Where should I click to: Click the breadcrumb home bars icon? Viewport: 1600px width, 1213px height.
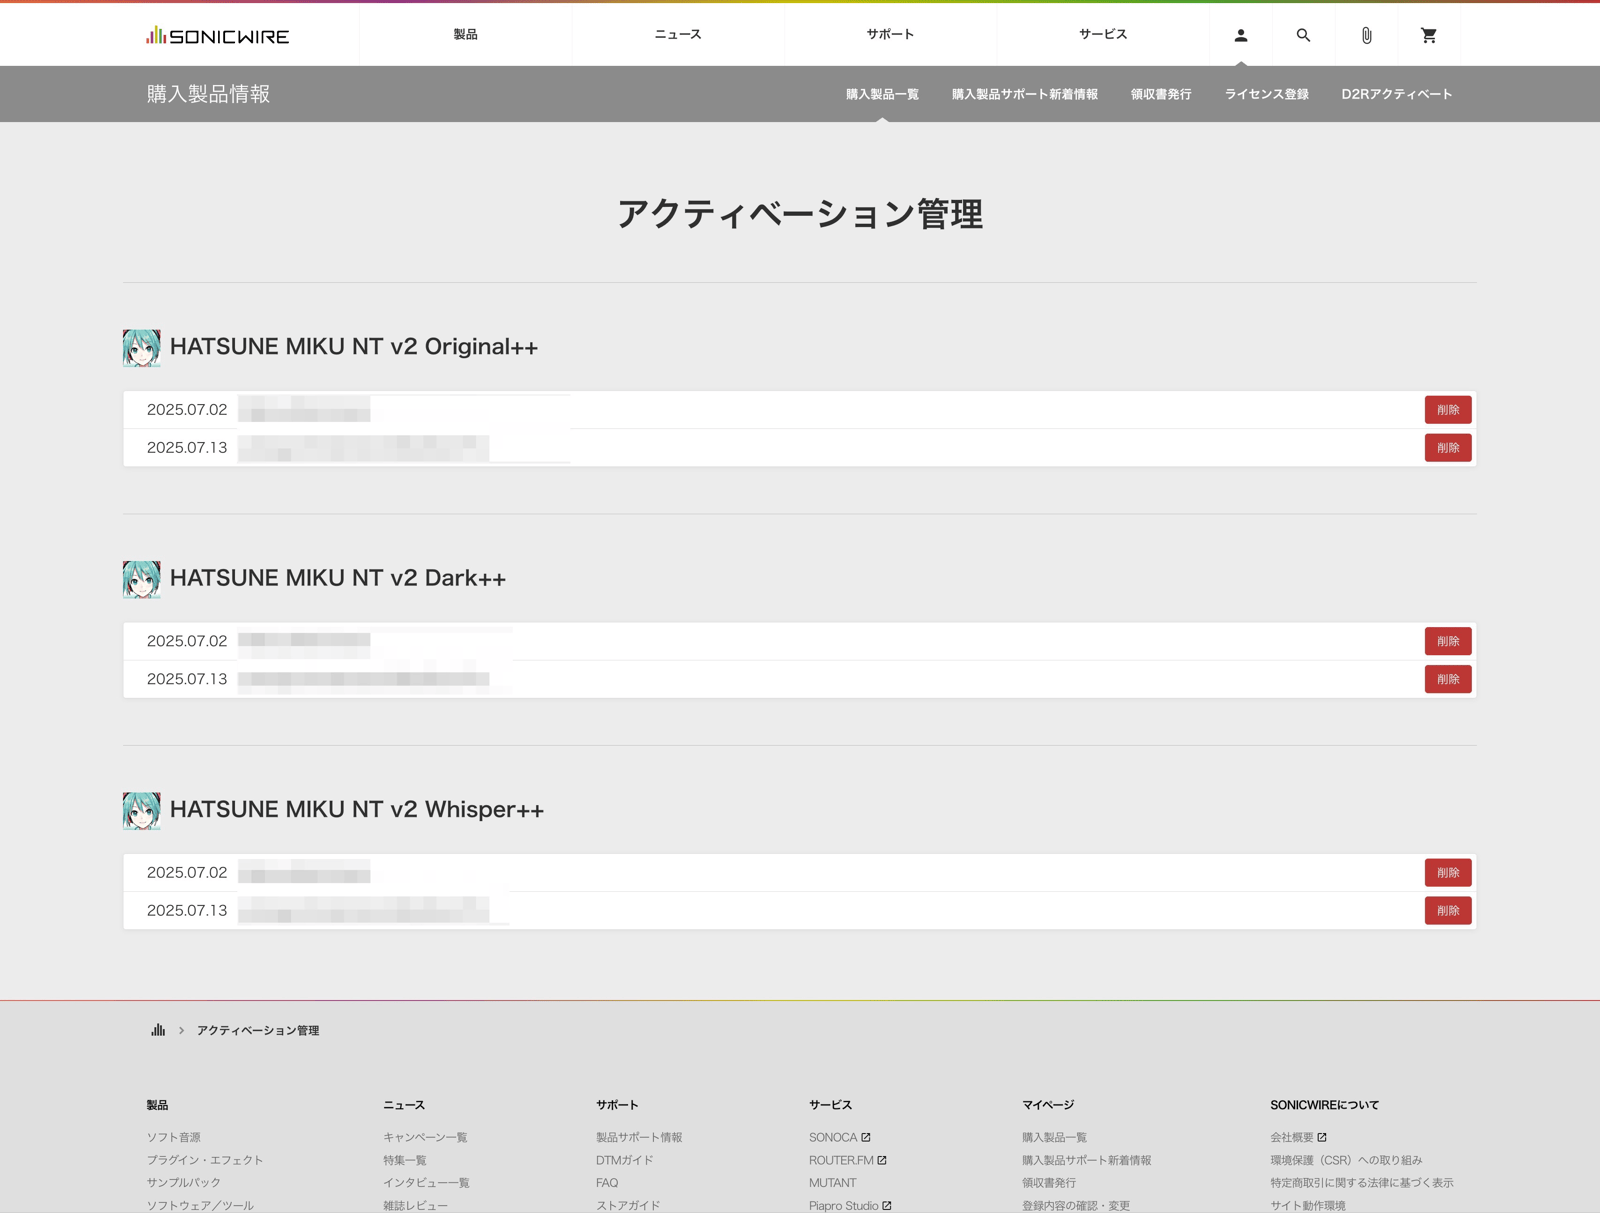tap(158, 1030)
